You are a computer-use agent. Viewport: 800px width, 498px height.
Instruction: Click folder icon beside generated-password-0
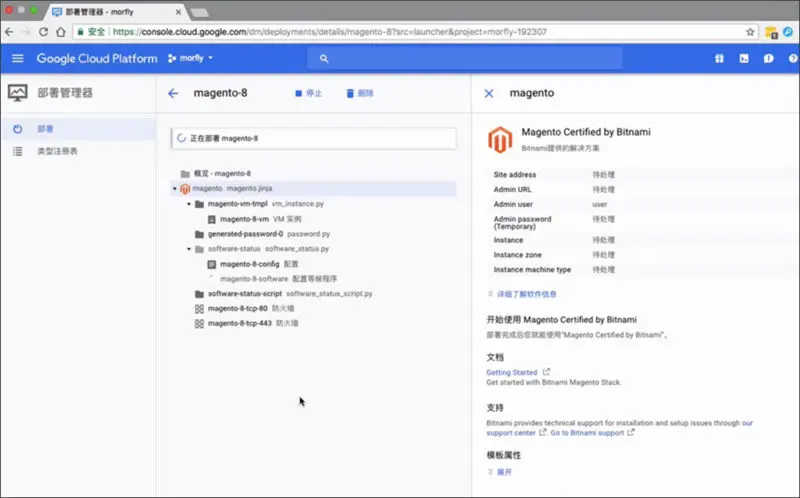coord(199,234)
